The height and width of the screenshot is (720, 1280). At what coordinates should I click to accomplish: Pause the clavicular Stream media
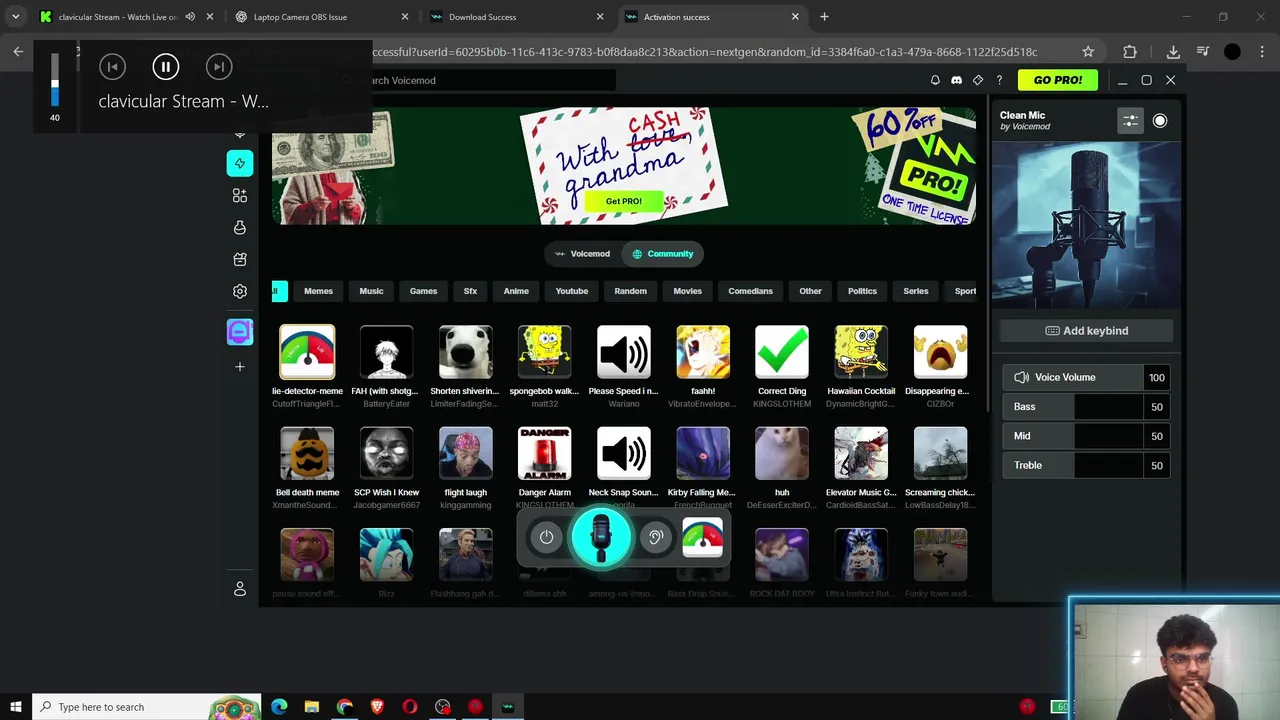(166, 67)
